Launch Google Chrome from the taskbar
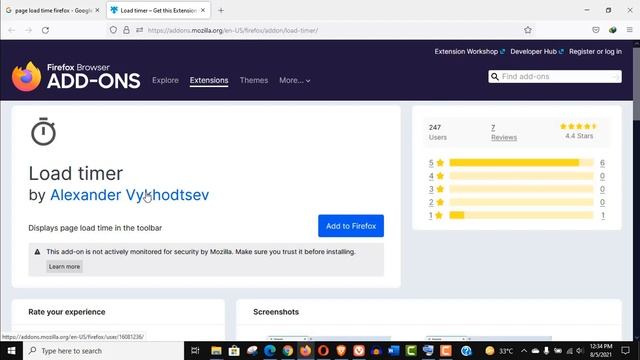640x360 pixels. pos(288,351)
